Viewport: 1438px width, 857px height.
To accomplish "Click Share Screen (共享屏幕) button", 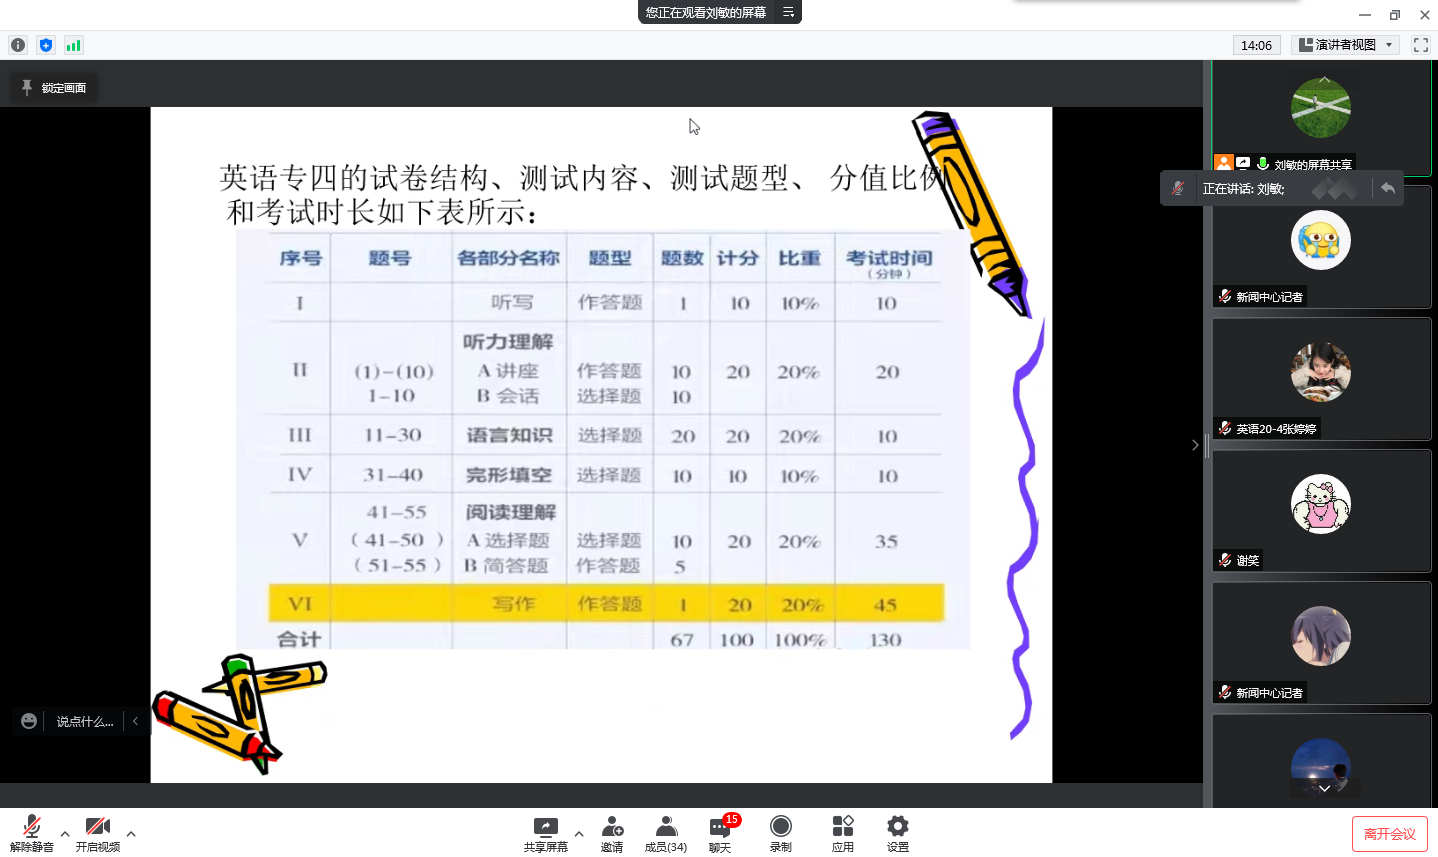I will click(545, 833).
